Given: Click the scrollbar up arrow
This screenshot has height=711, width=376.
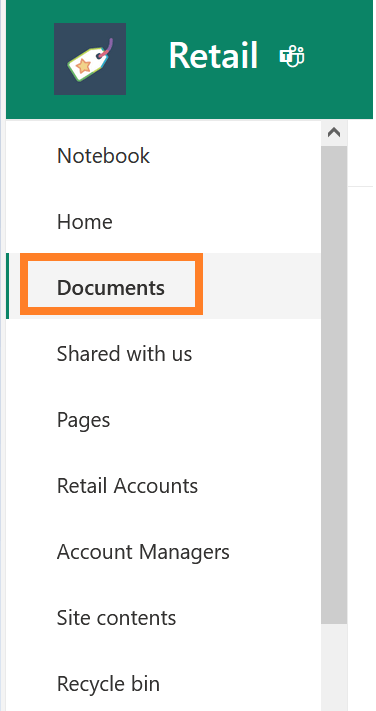Looking at the screenshot, I should [x=334, y=132].
